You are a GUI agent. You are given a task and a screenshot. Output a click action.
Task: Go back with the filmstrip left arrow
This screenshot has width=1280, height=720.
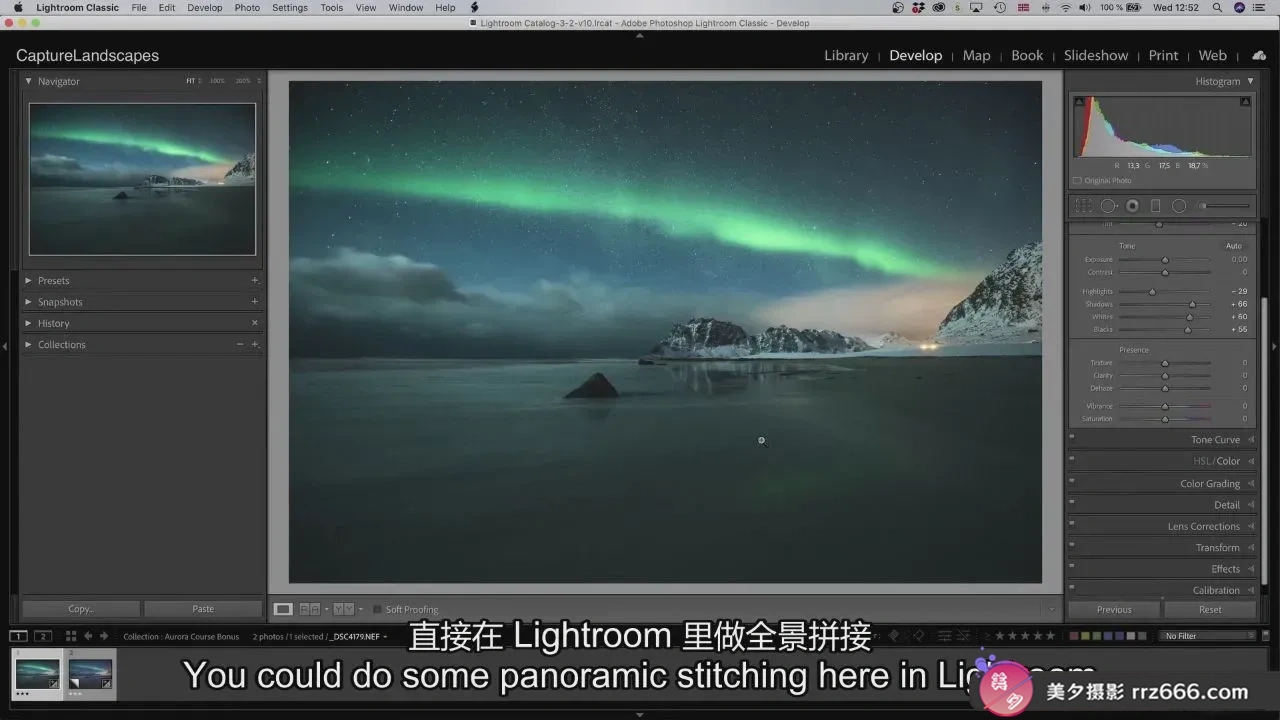click(88, 636)
